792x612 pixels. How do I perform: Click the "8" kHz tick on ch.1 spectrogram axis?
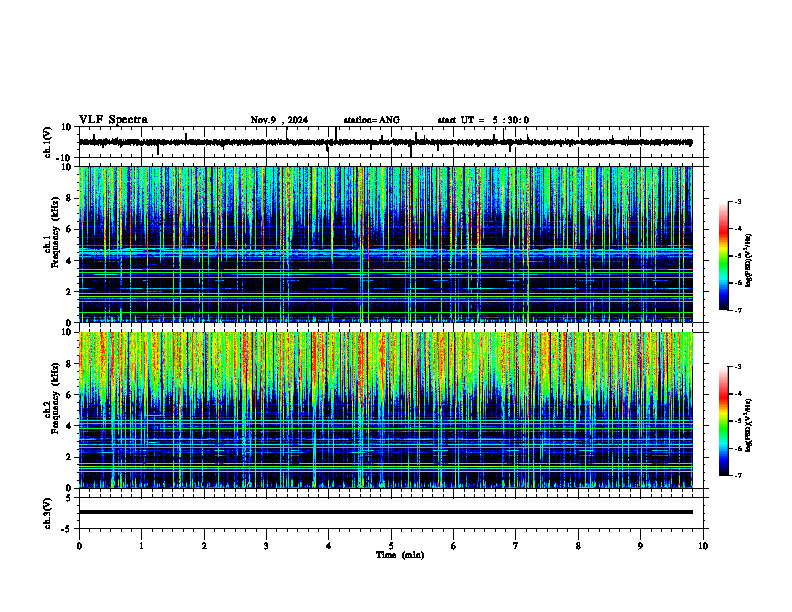(x=69, y=198)
